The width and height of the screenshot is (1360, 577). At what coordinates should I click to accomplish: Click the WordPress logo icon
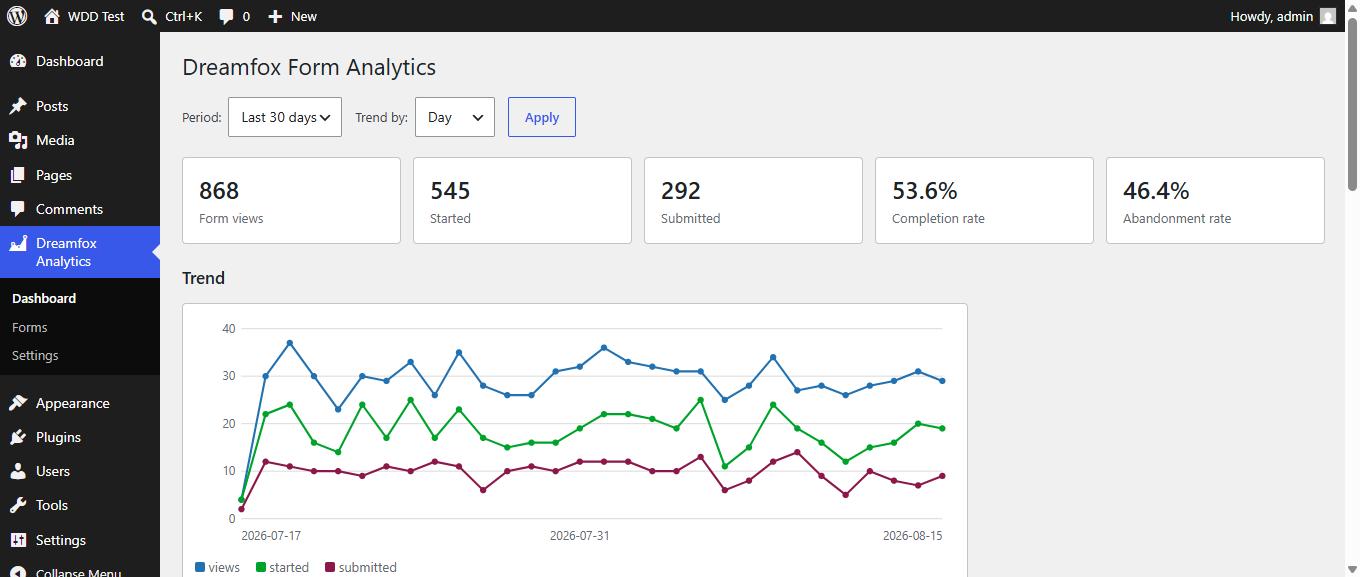click(x=17, y=16)
